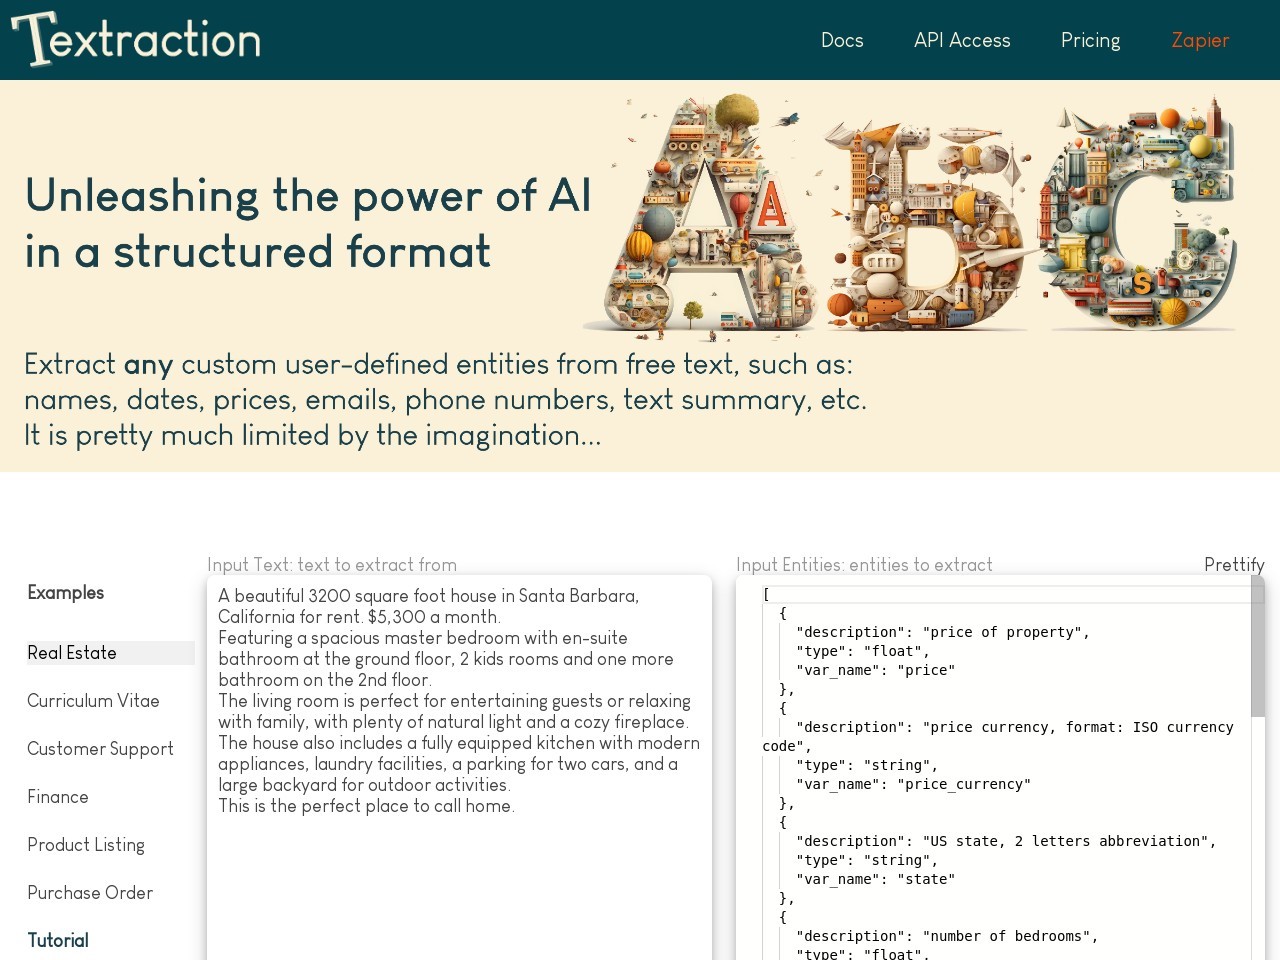Click the line ""var_name": "state""
This screenshot has height=960, width=1280.
(875, 880)
